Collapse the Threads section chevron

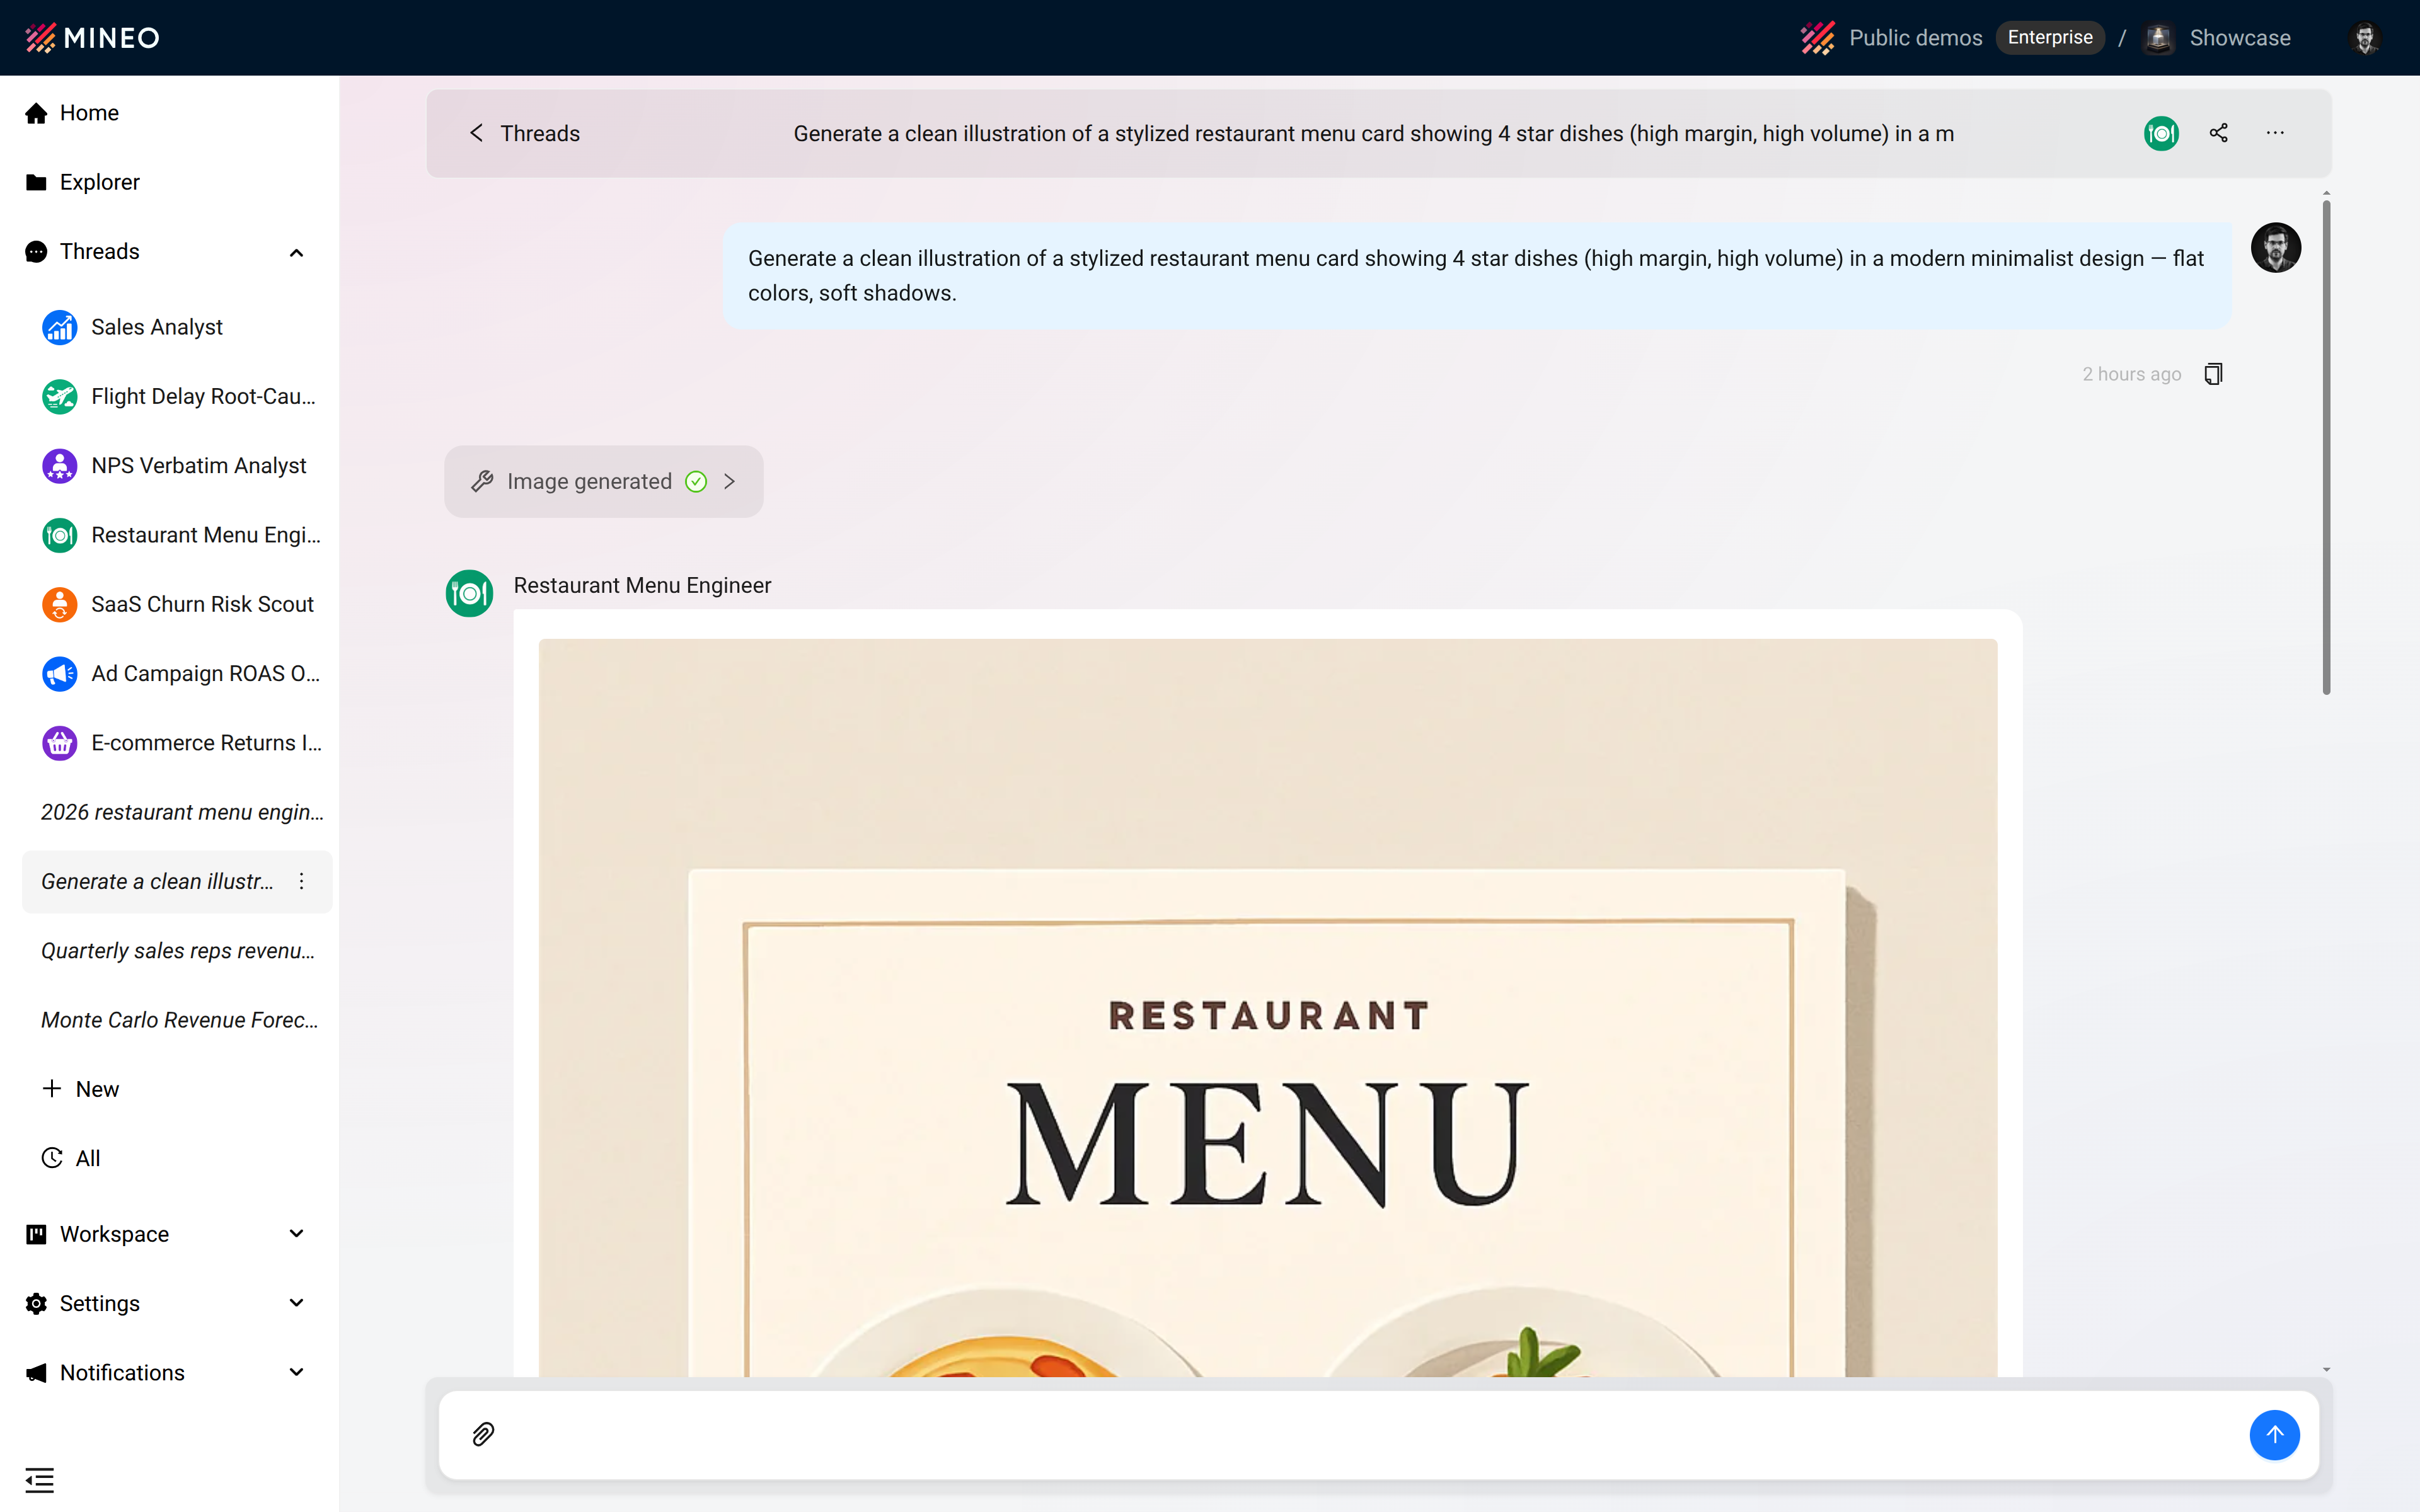(x=296, y=252)
